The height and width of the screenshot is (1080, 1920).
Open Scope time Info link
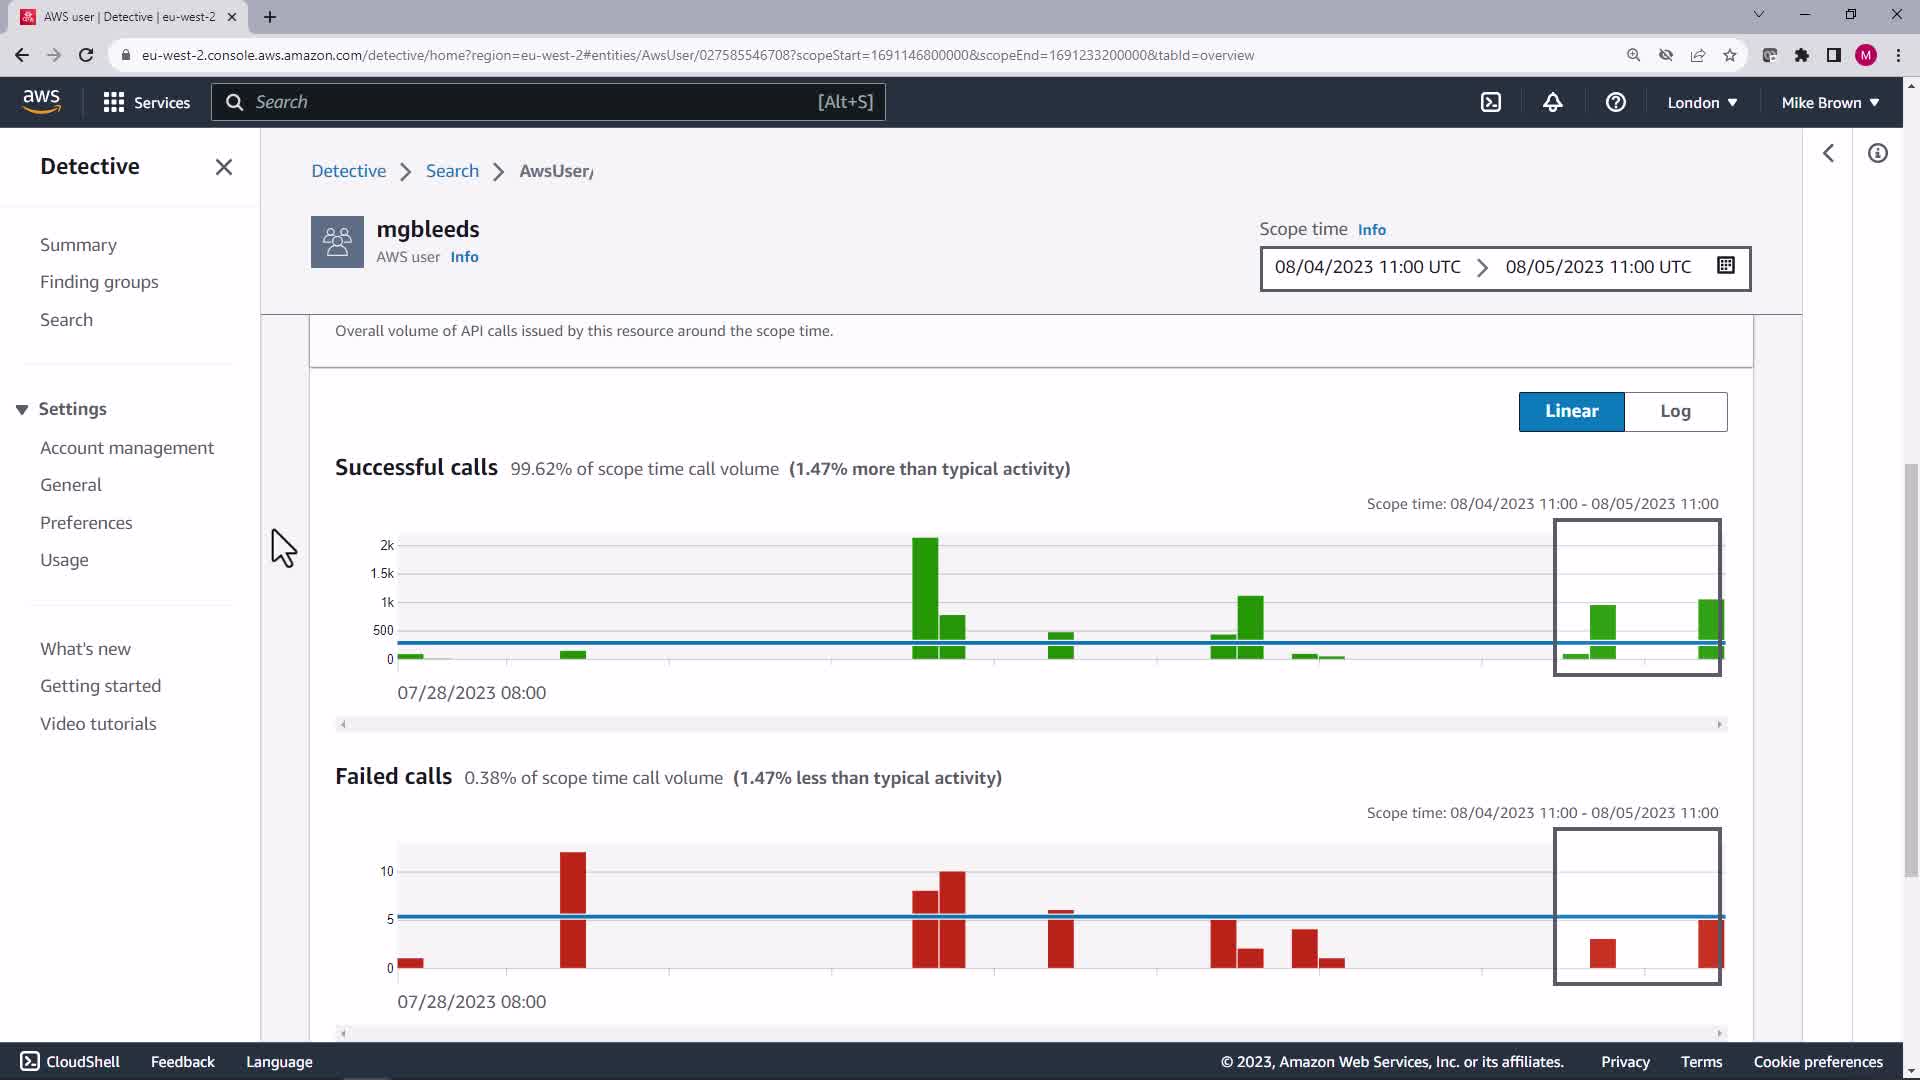tap(1371, 230)
